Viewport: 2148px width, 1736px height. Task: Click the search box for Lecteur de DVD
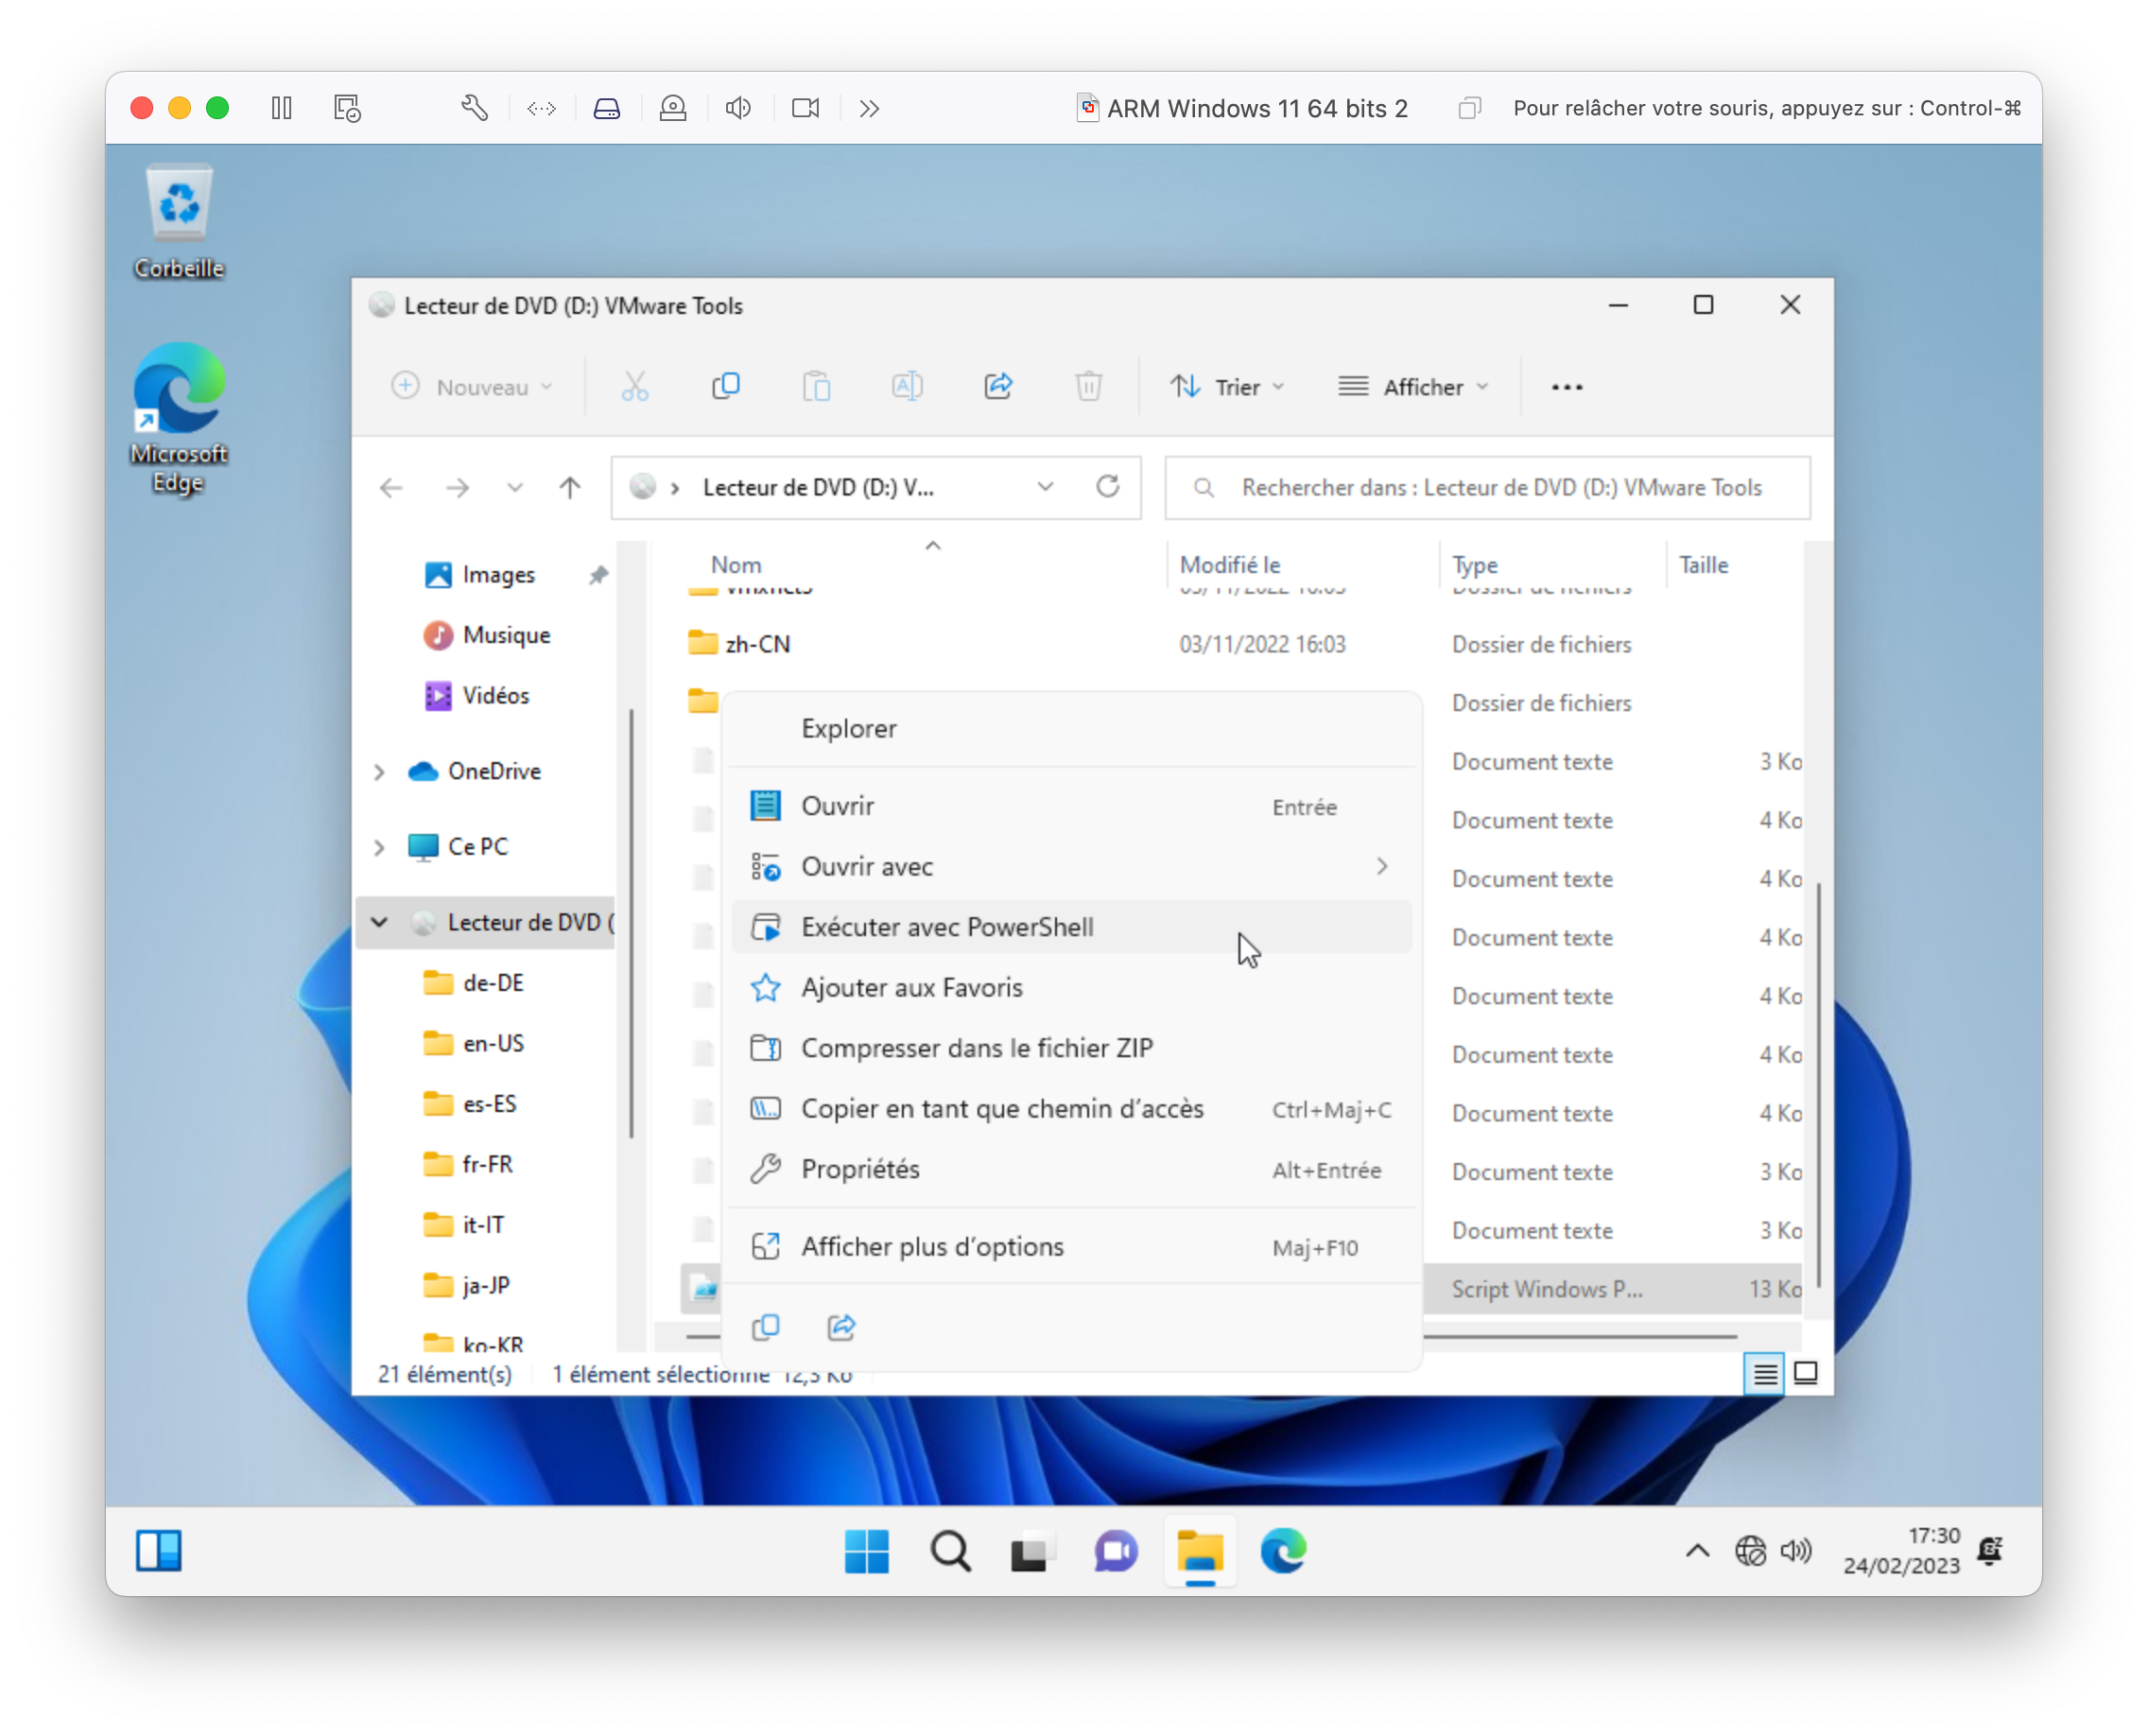[x=1487, y=488]
